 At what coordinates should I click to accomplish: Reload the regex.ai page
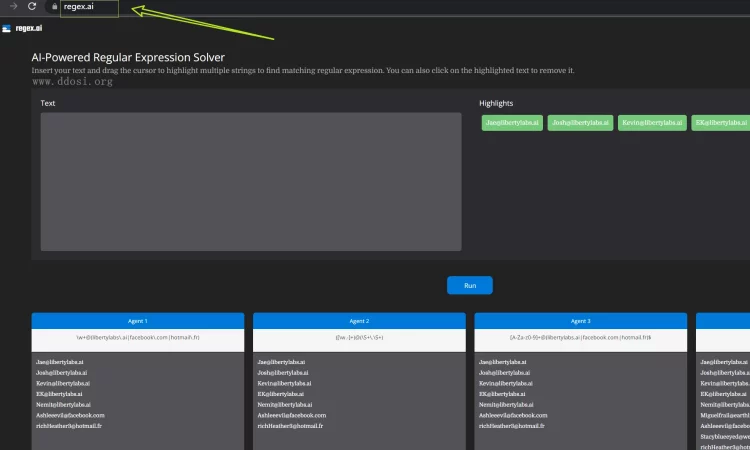click(32, 6)
